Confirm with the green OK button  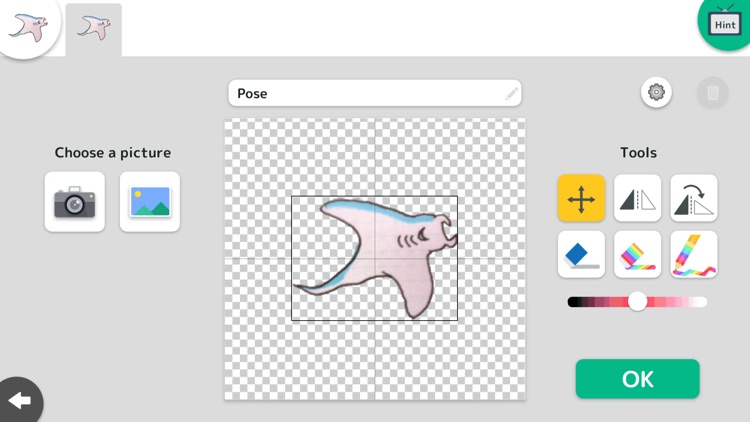[x=638, y=379]
